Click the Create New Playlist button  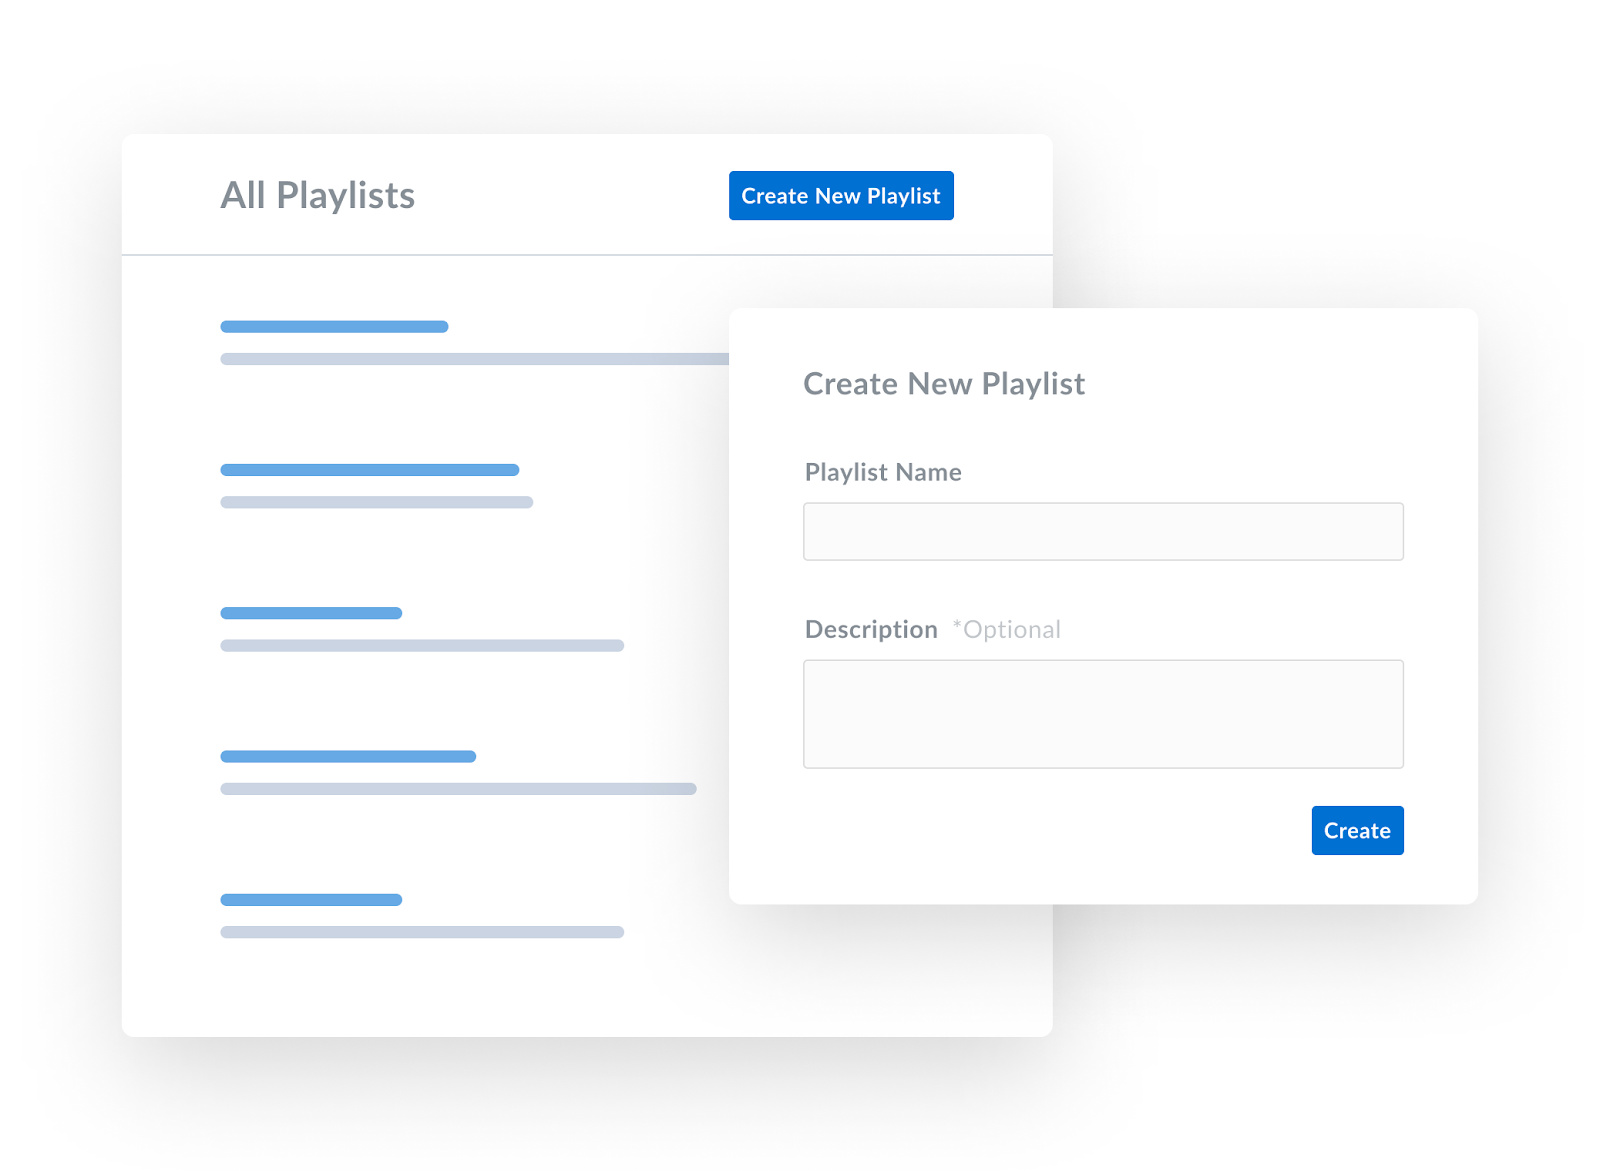tap(841, 196)
